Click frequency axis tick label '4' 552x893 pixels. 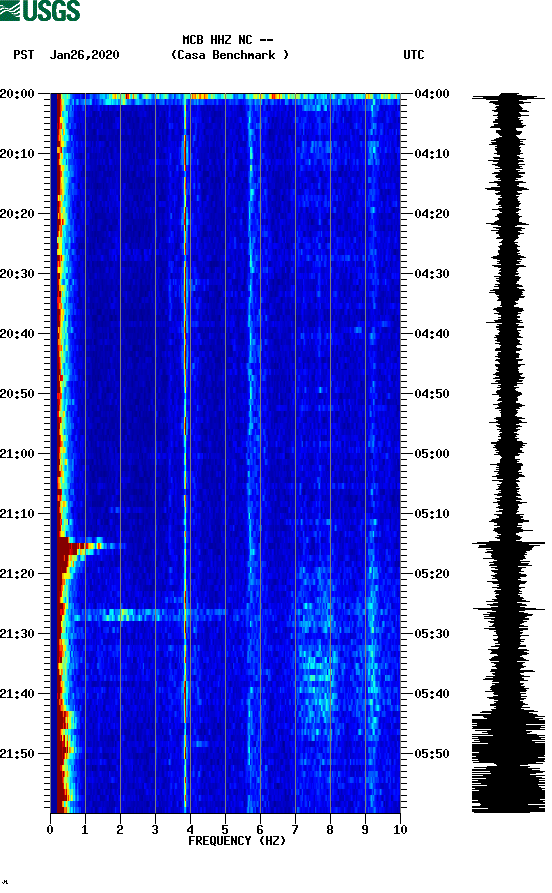click(x=190, y=830)
